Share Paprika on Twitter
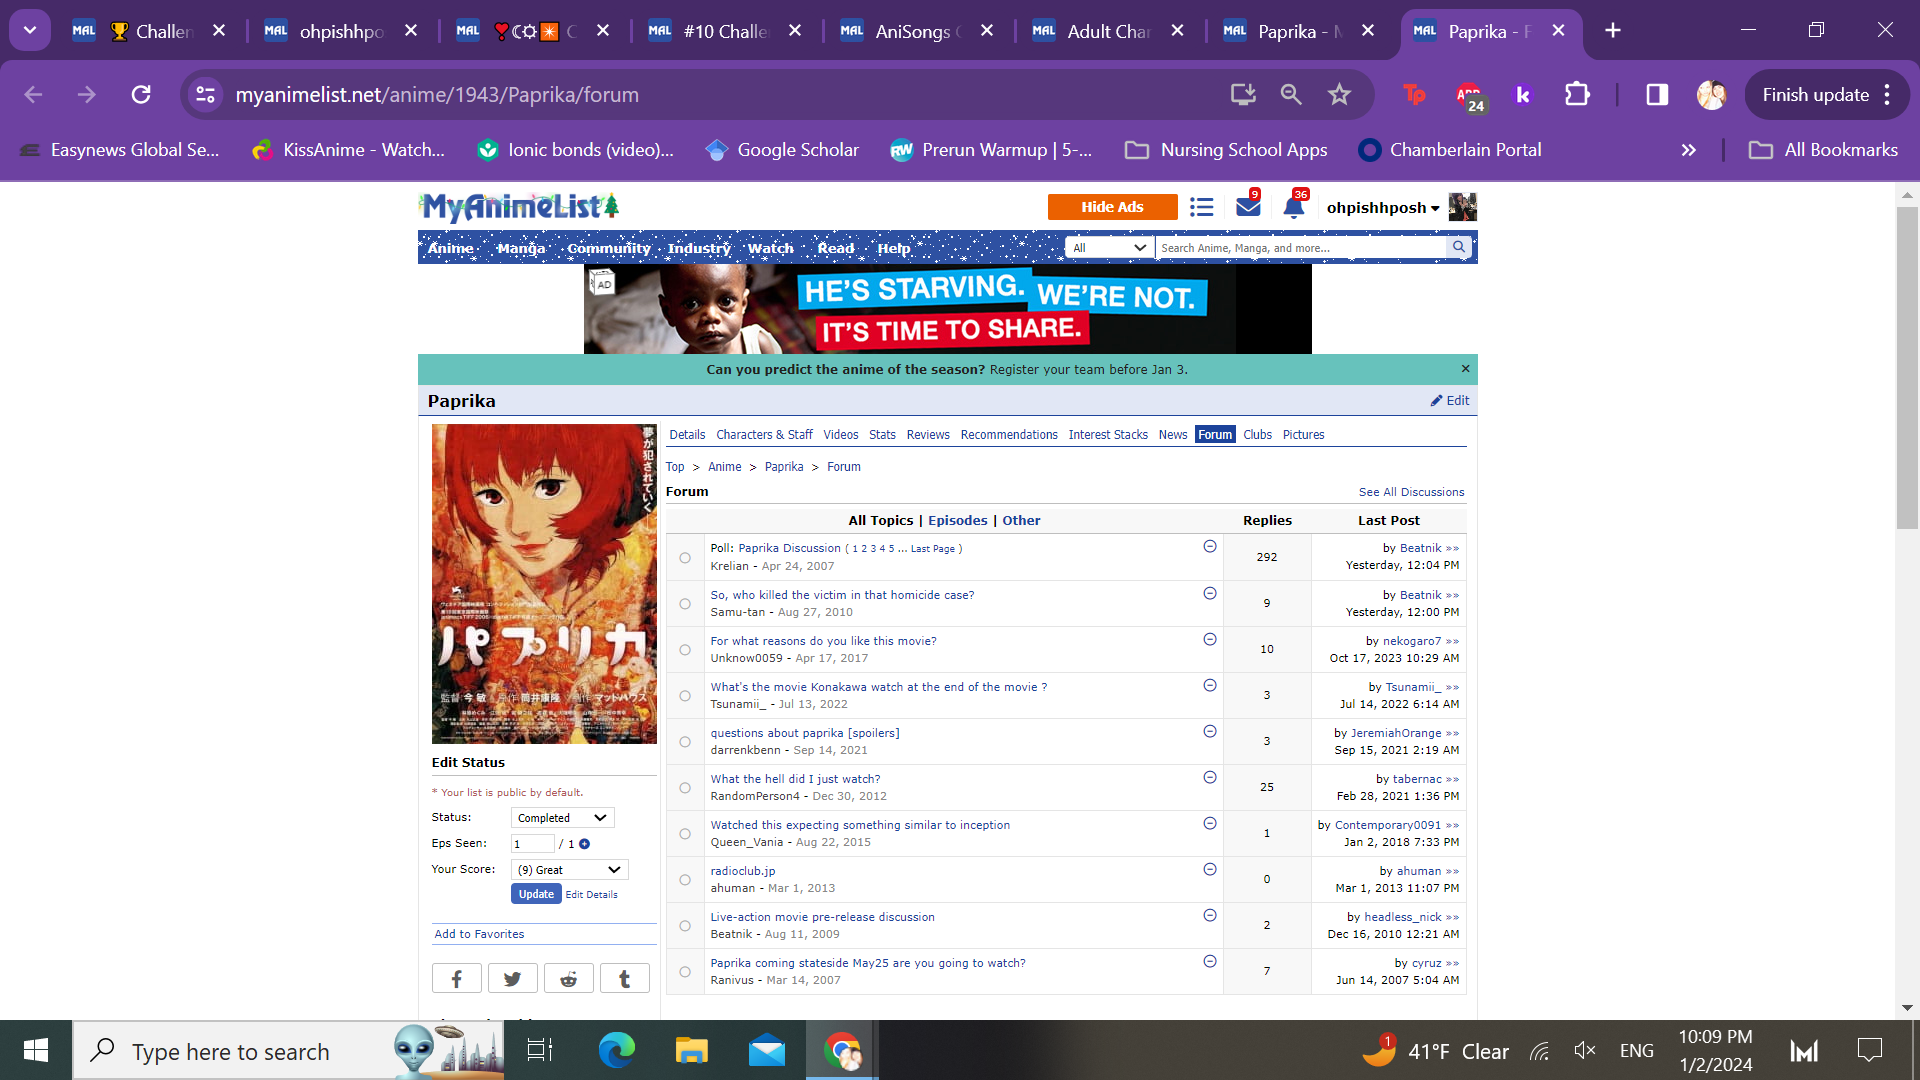The image size is (1920, 1080). pyautogui.click(x=513, y=978)
